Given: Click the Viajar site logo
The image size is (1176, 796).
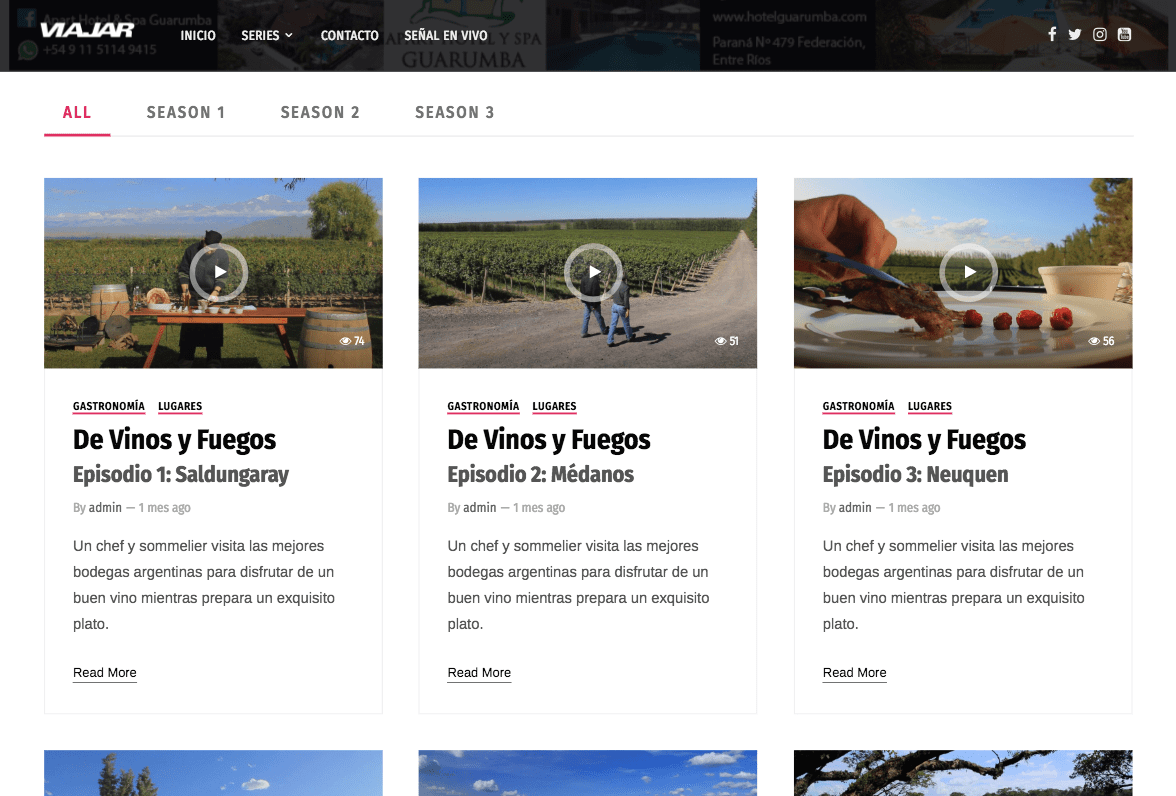Looking at the screenshot, I should click(87, 31).
